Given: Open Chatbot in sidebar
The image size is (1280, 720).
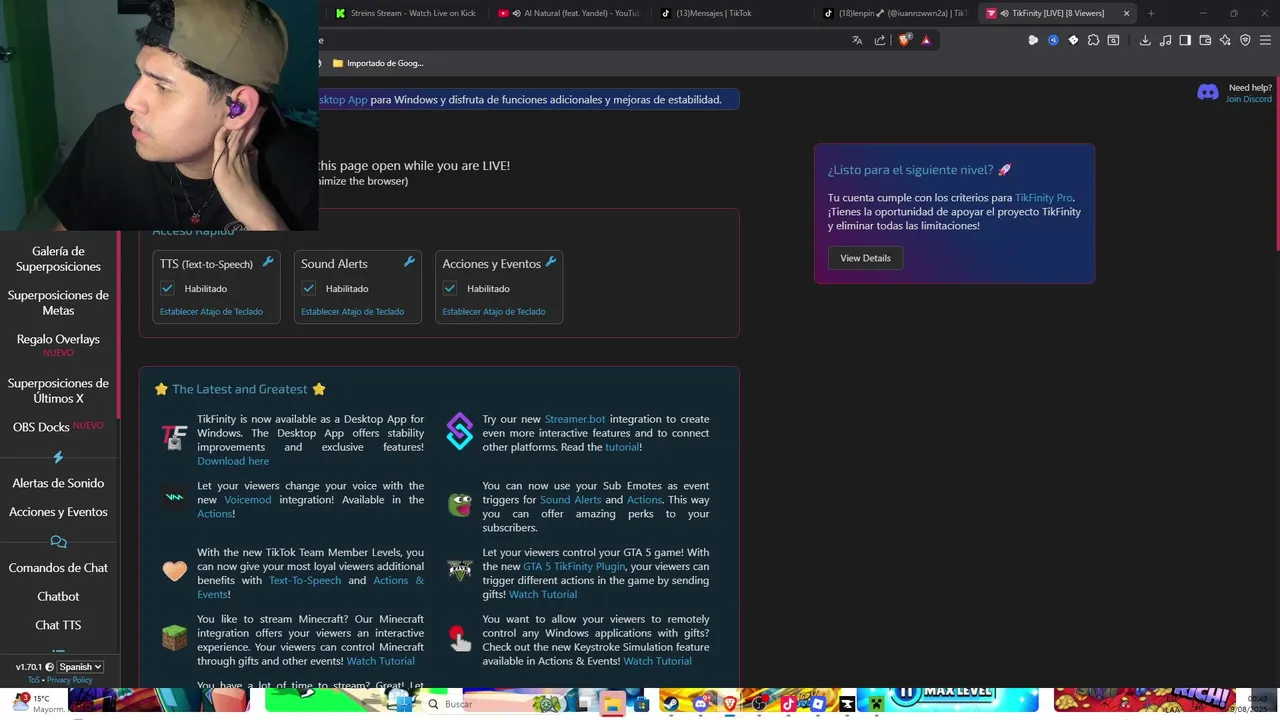Looking at the screenshot, I should point(58,596).
